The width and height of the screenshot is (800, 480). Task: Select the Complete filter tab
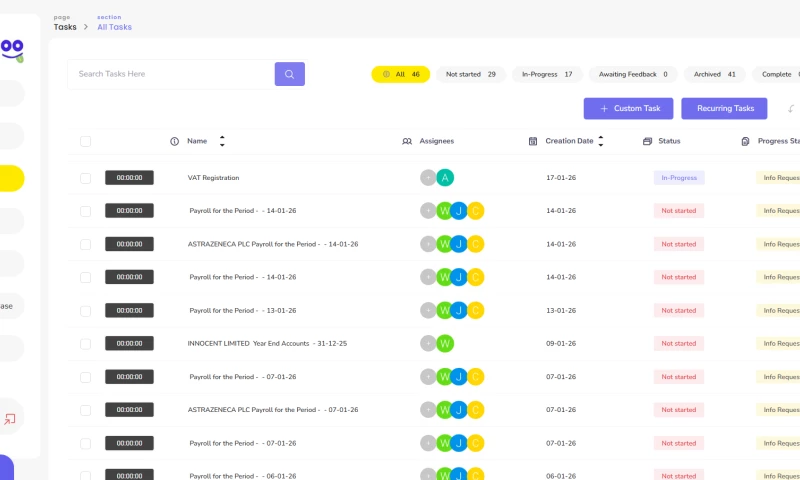[776, 74]
